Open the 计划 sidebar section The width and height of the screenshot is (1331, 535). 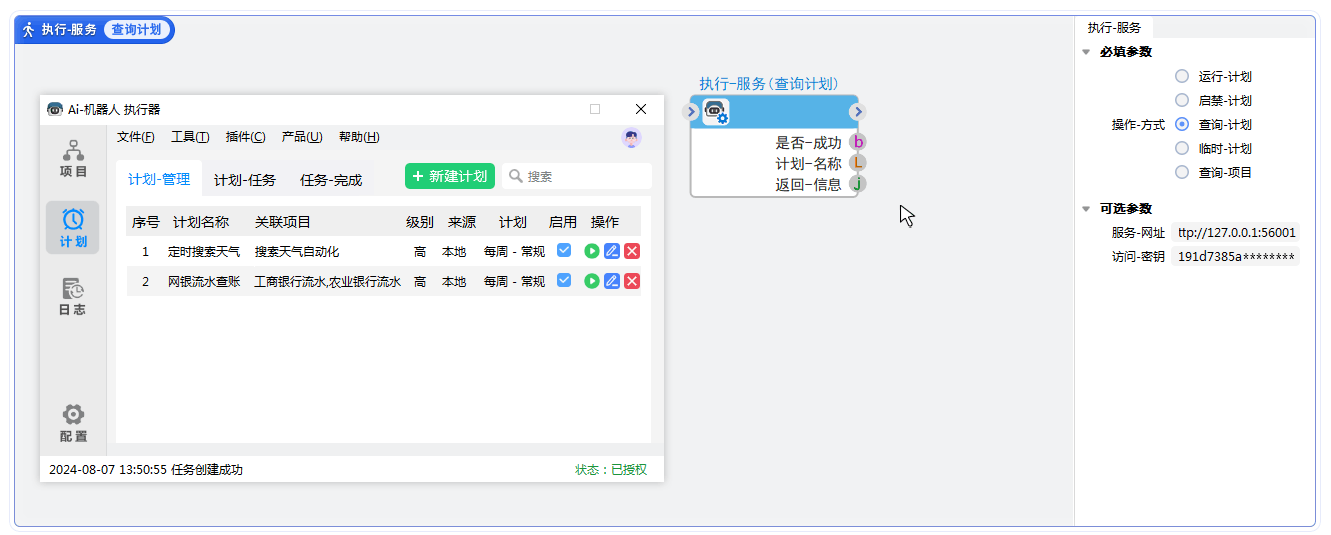[73, 227]
